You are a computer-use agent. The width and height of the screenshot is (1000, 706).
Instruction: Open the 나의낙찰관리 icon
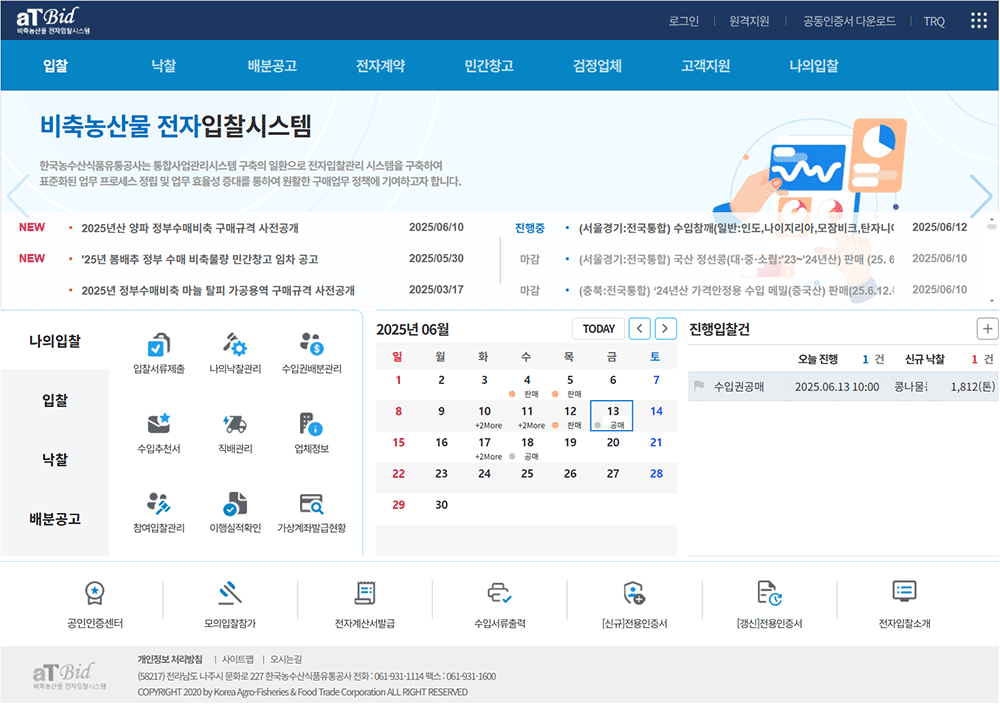tap(235, 345)
